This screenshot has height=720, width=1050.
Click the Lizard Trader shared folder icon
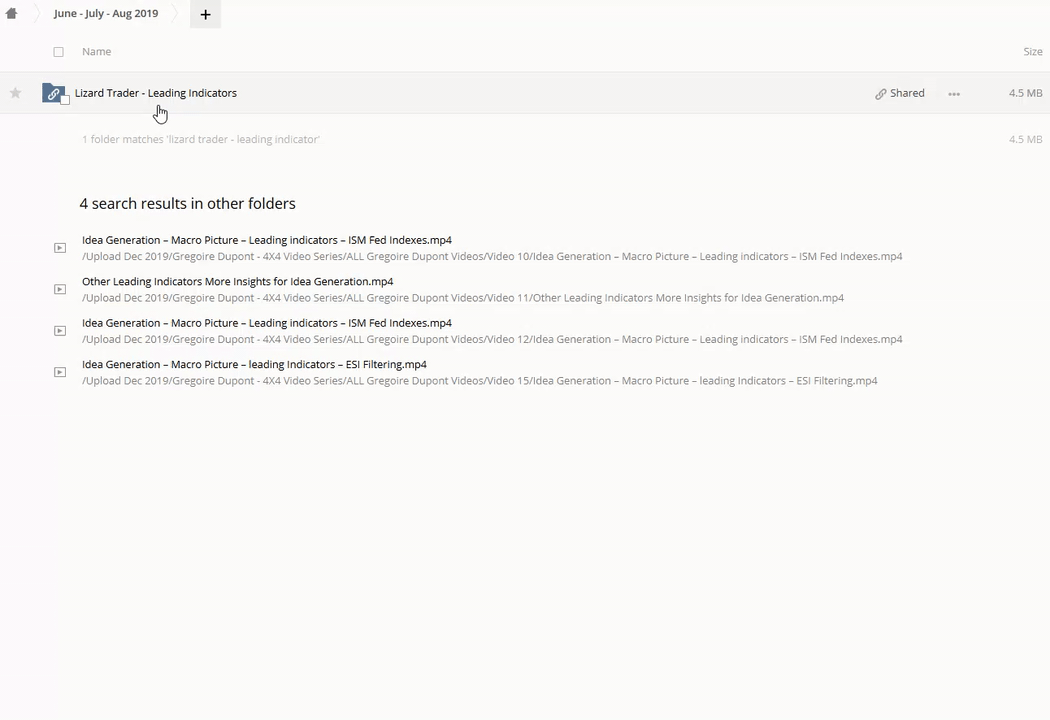point(54,93)
